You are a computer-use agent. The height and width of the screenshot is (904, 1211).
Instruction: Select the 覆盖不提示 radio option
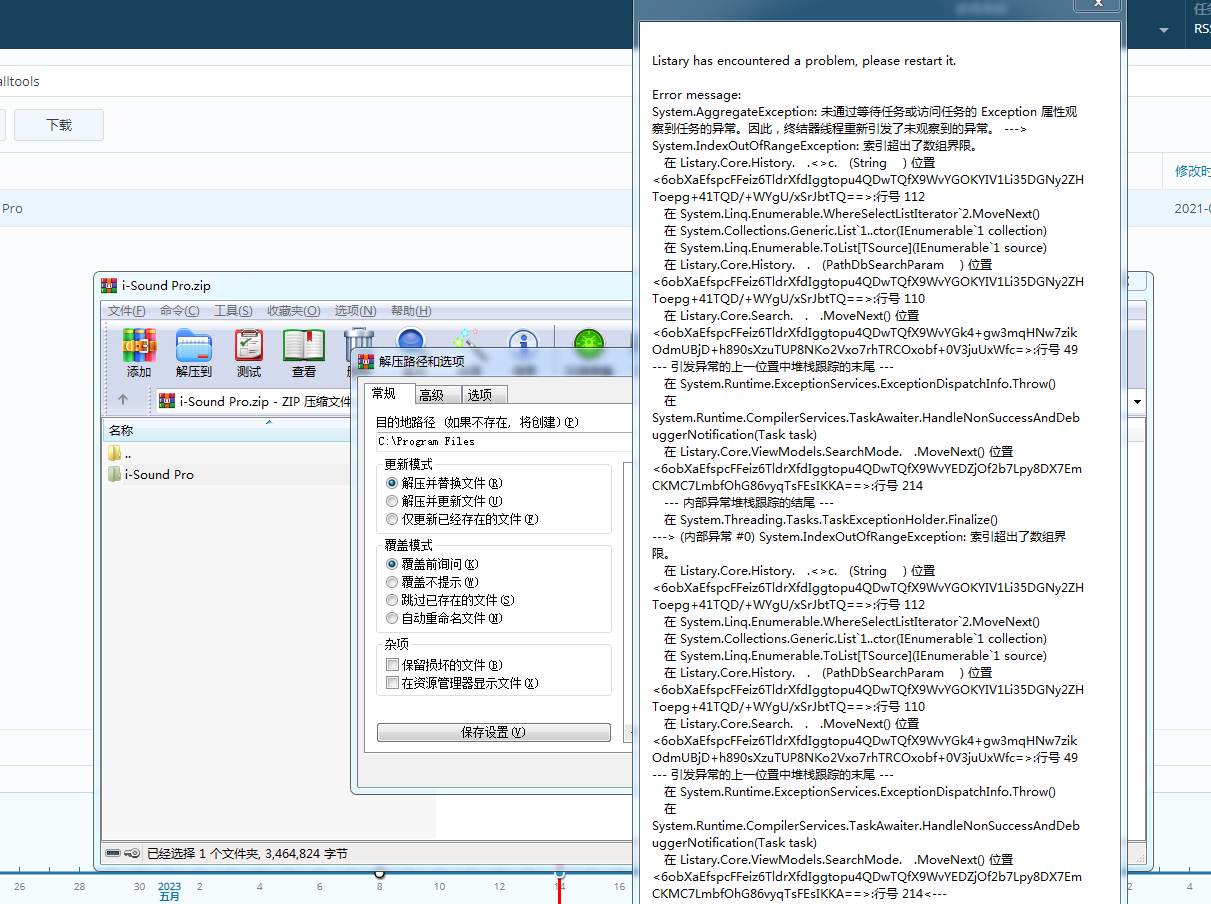(x=392, y=582)
